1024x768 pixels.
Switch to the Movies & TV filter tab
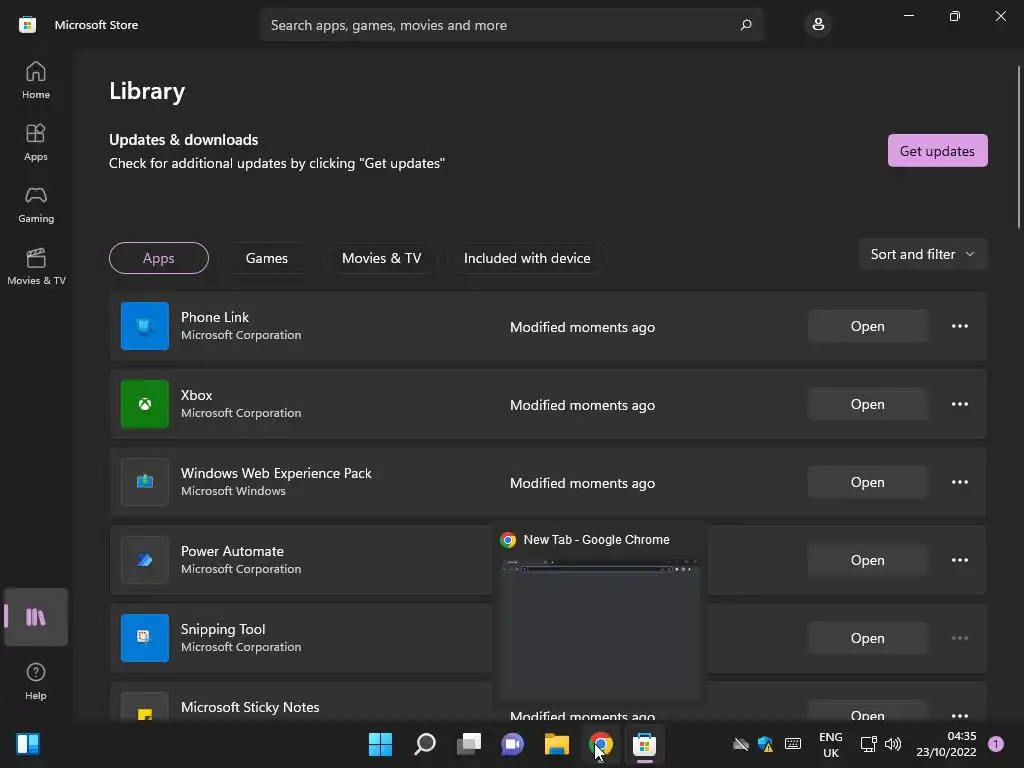click(x=381, y=258)
